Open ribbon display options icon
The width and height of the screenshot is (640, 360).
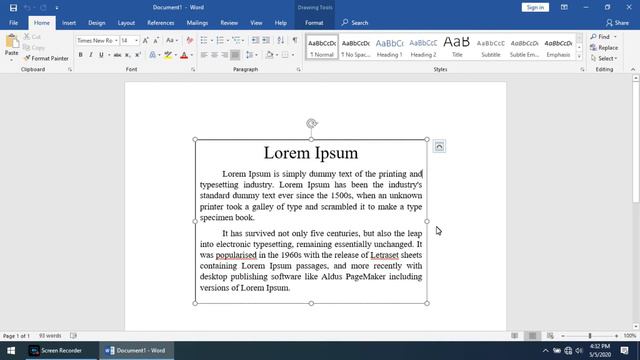[x=564, y=7]
